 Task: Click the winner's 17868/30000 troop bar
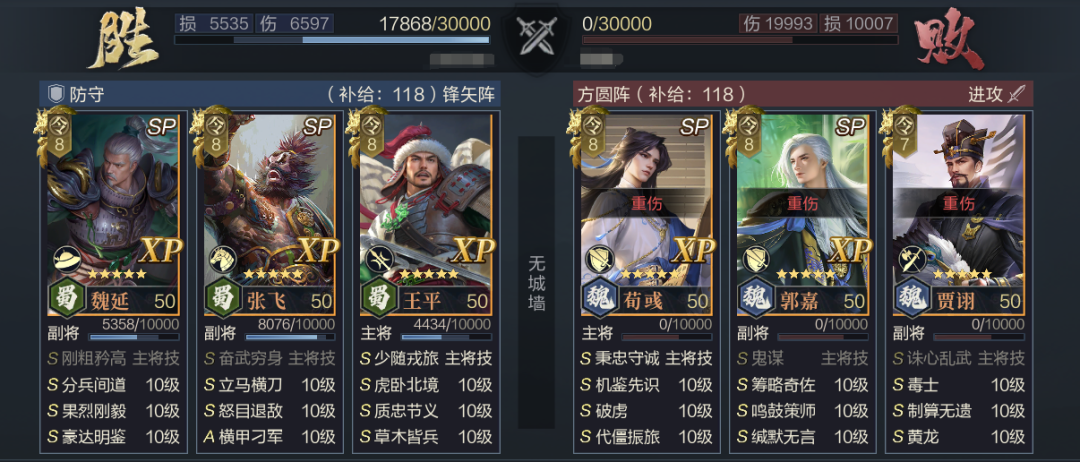point(332,40)
